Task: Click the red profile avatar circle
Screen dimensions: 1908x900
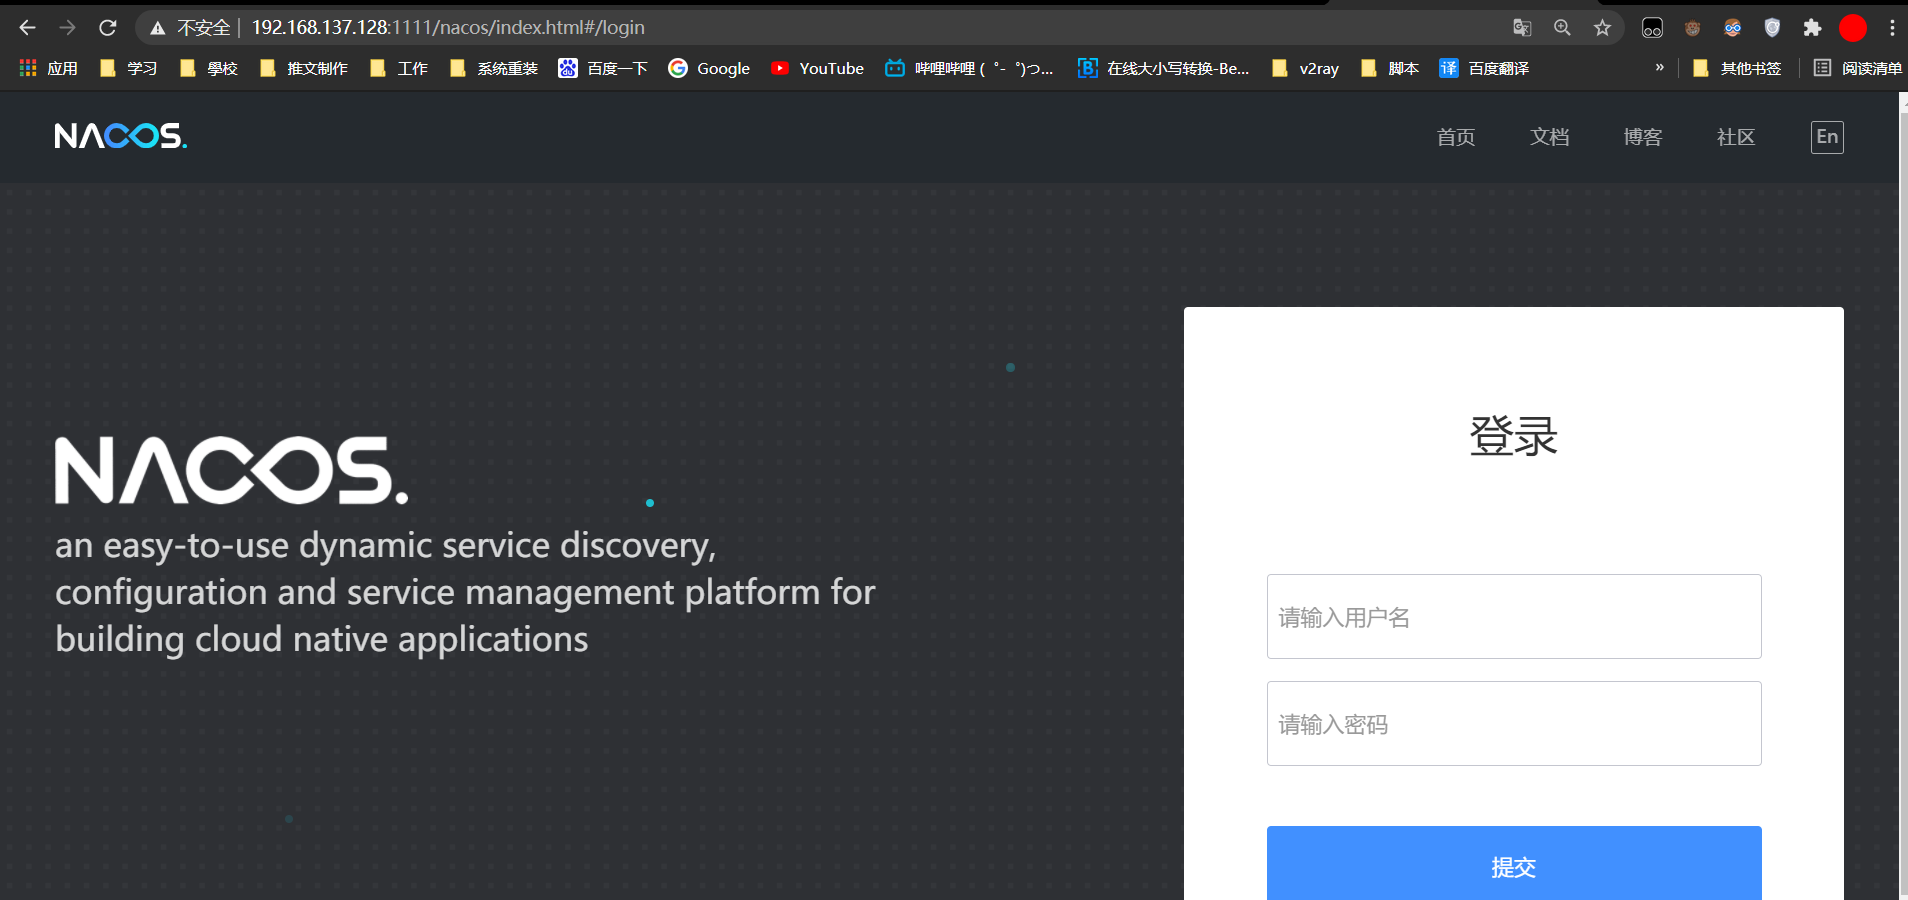Action: (x=1853, y=28)
